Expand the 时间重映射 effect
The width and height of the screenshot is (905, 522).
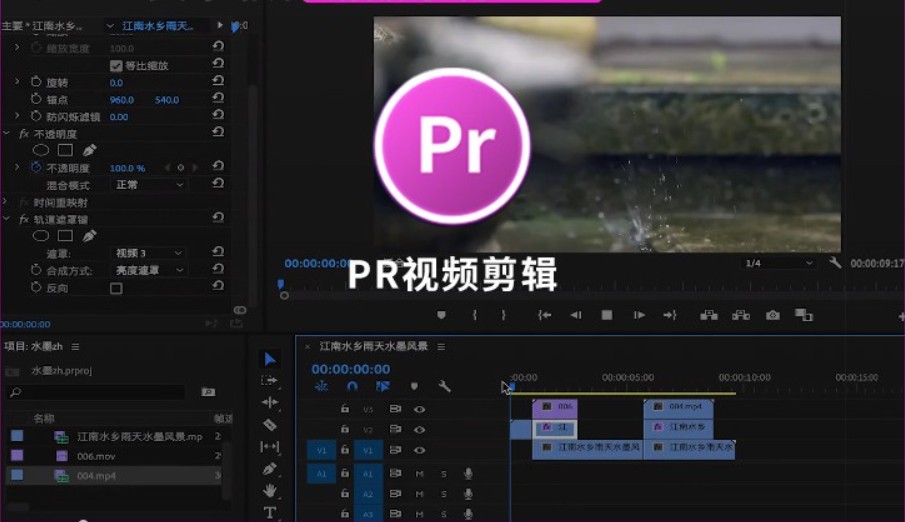click(x=6, y=202)
